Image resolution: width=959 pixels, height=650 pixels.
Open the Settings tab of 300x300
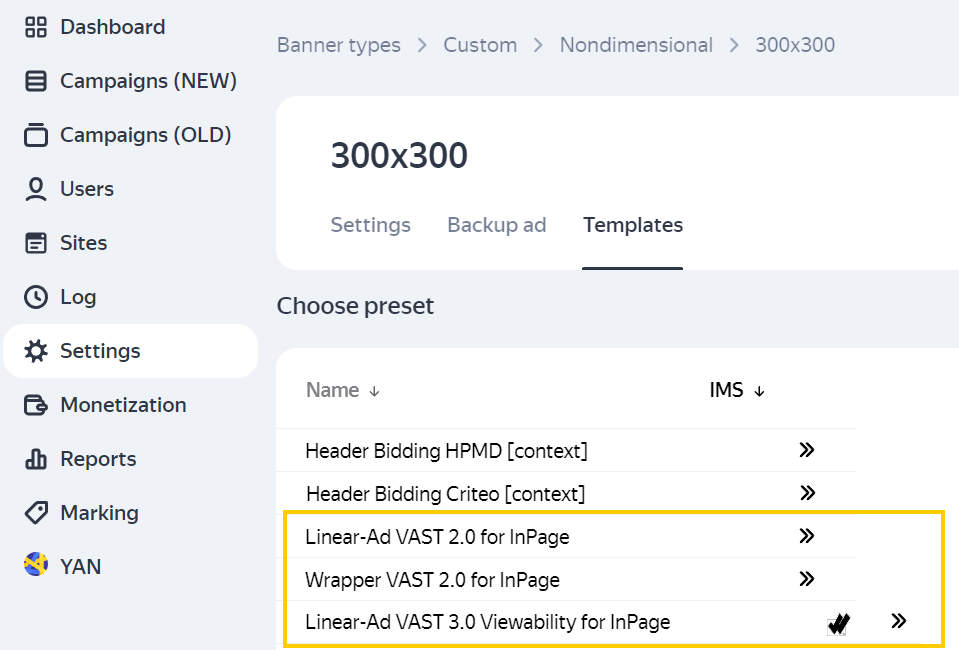[370, 225]
